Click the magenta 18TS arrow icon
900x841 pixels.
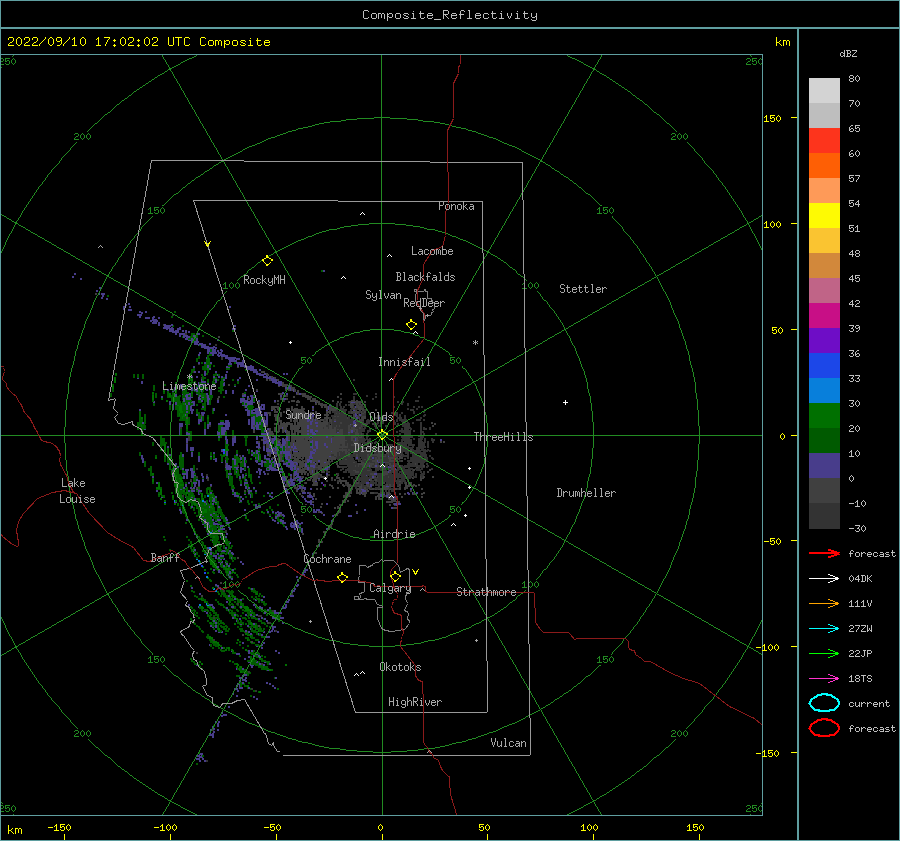pos(824,679)
